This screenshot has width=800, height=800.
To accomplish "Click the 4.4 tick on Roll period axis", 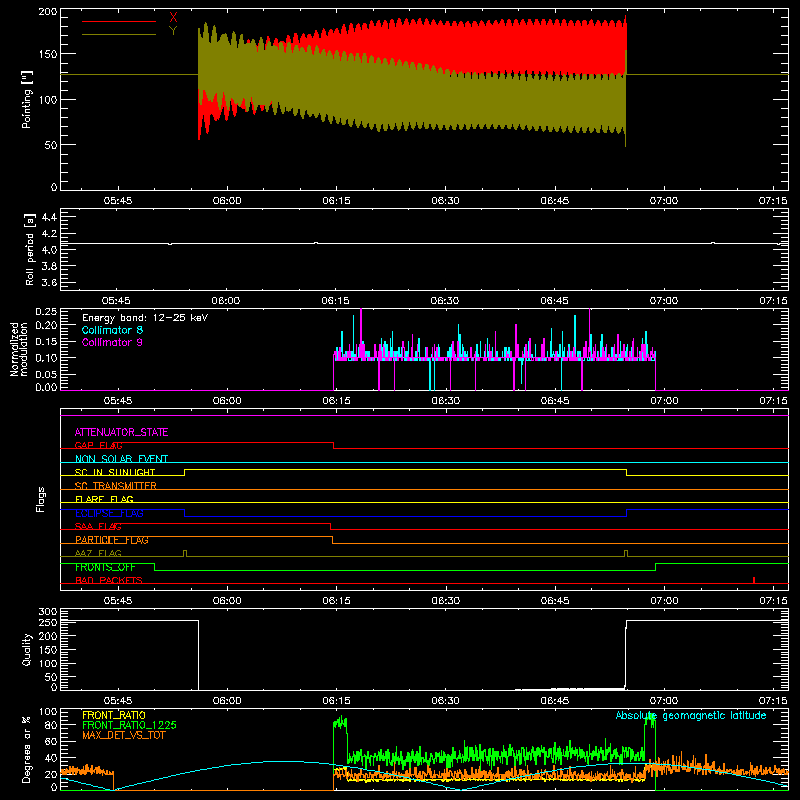I will pyautogui.click(x=49, y=217).
